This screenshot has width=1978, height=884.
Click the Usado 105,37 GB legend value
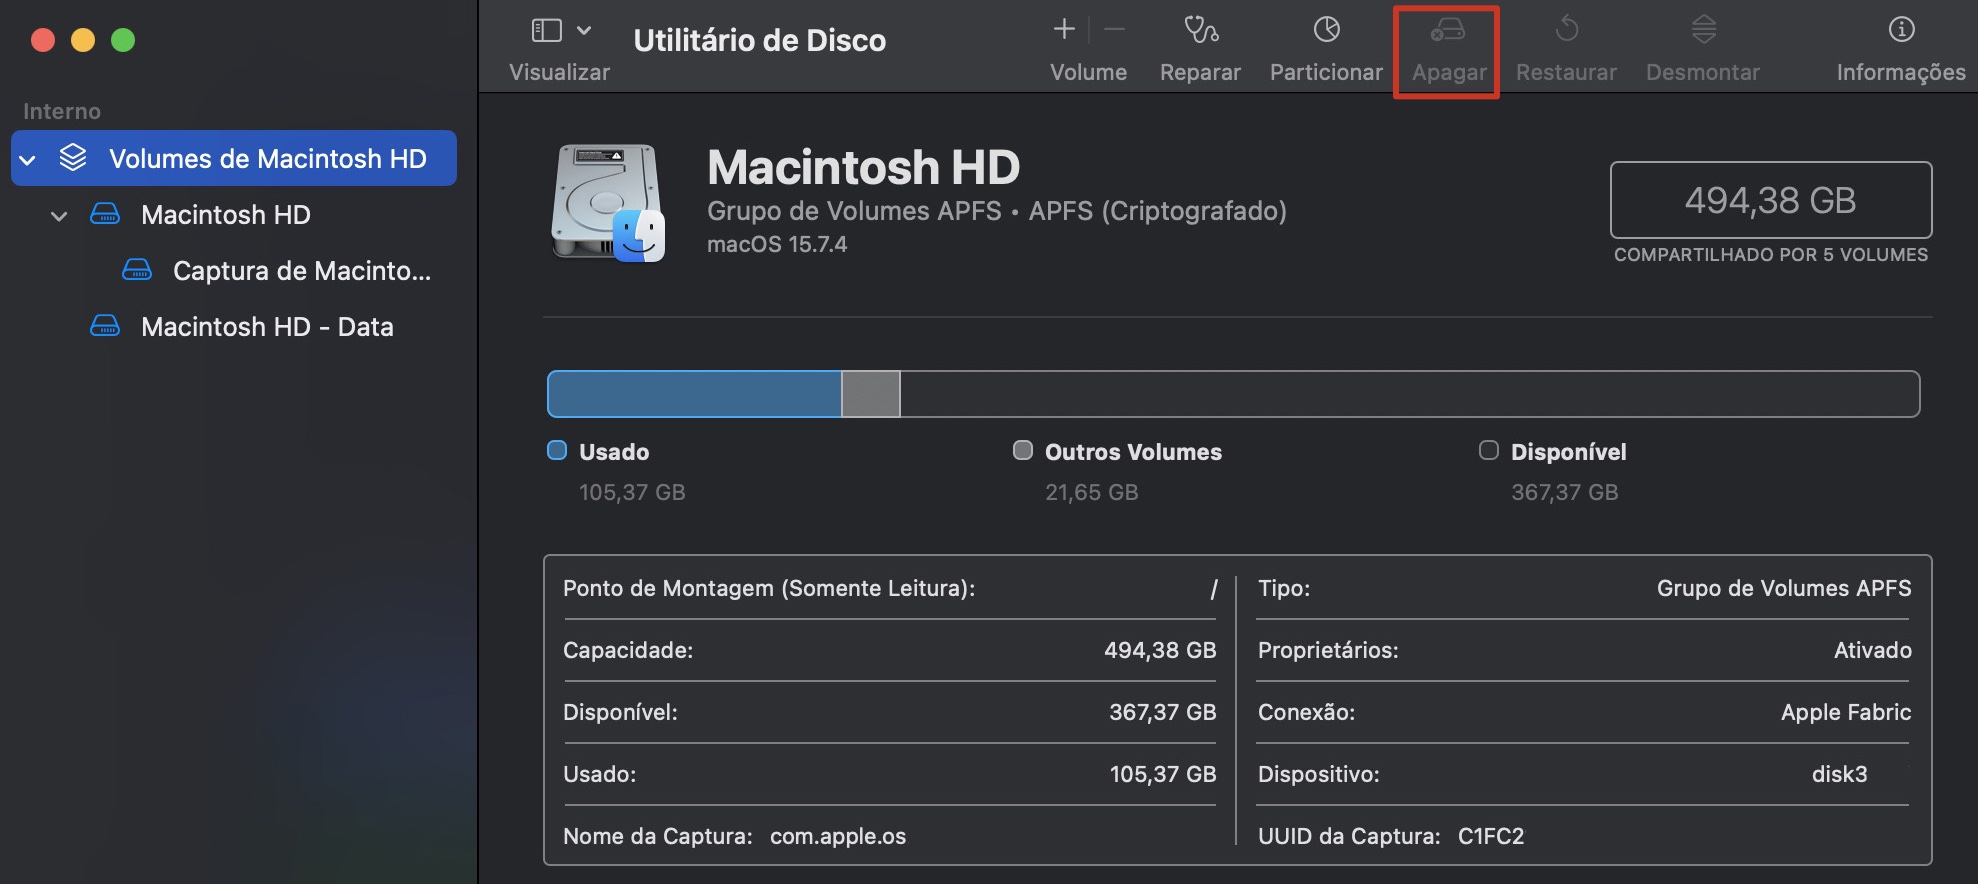[x=632, y=492]
